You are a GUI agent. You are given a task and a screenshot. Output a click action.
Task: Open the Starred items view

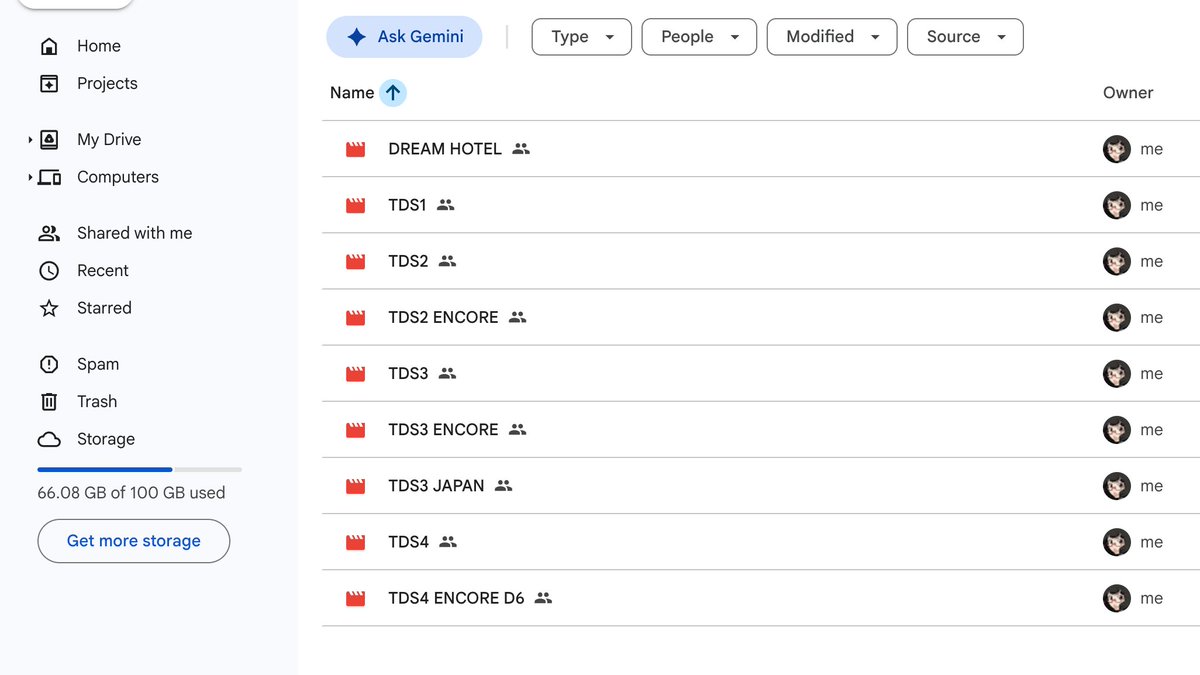point(104,308)
